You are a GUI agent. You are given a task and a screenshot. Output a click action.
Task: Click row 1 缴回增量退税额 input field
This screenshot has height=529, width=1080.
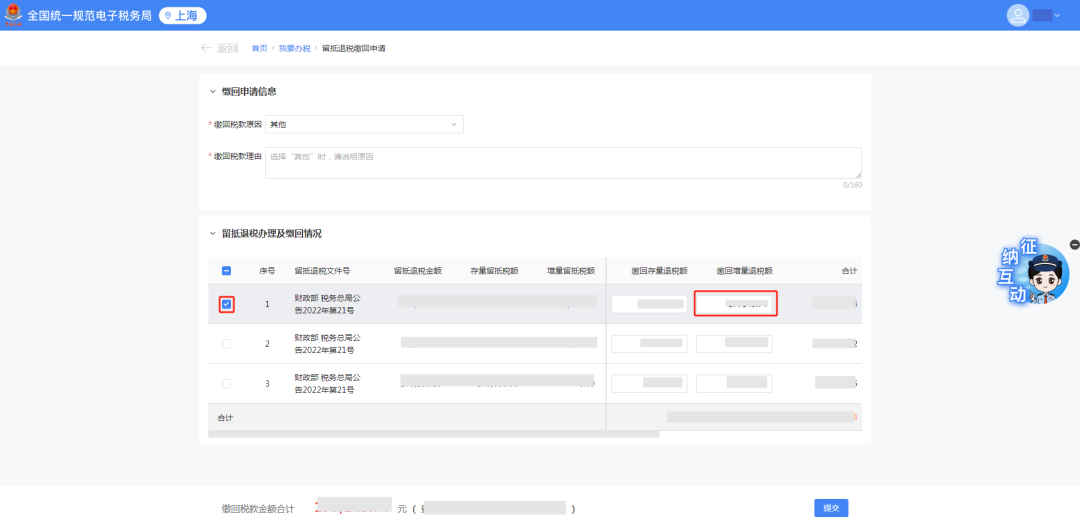click(736, 303)
